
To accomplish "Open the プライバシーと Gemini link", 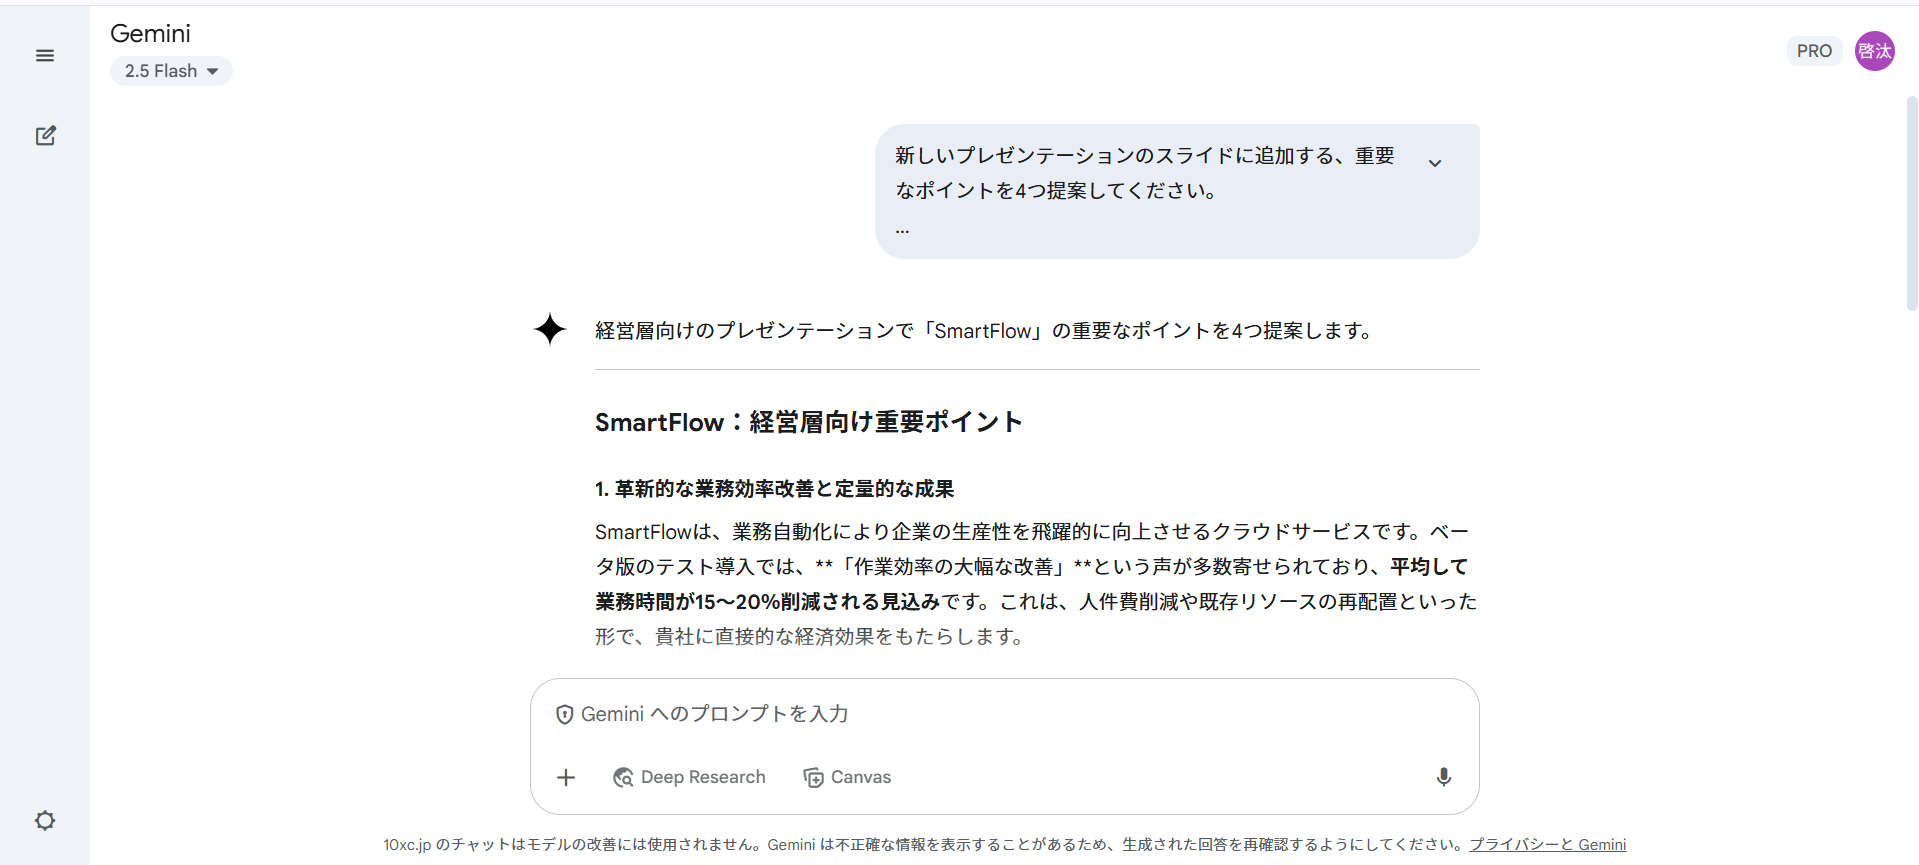I will pos(1547,844).
